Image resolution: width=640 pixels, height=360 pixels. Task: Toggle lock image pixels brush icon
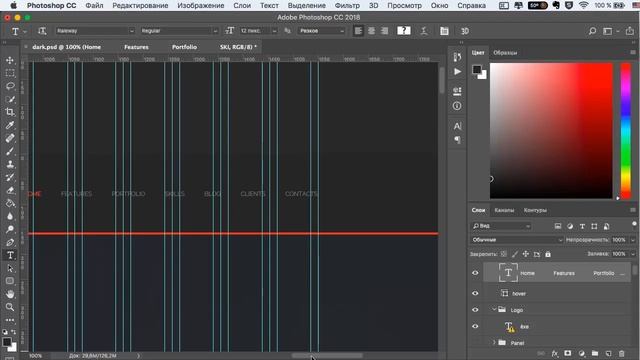[x=515, y=254]
